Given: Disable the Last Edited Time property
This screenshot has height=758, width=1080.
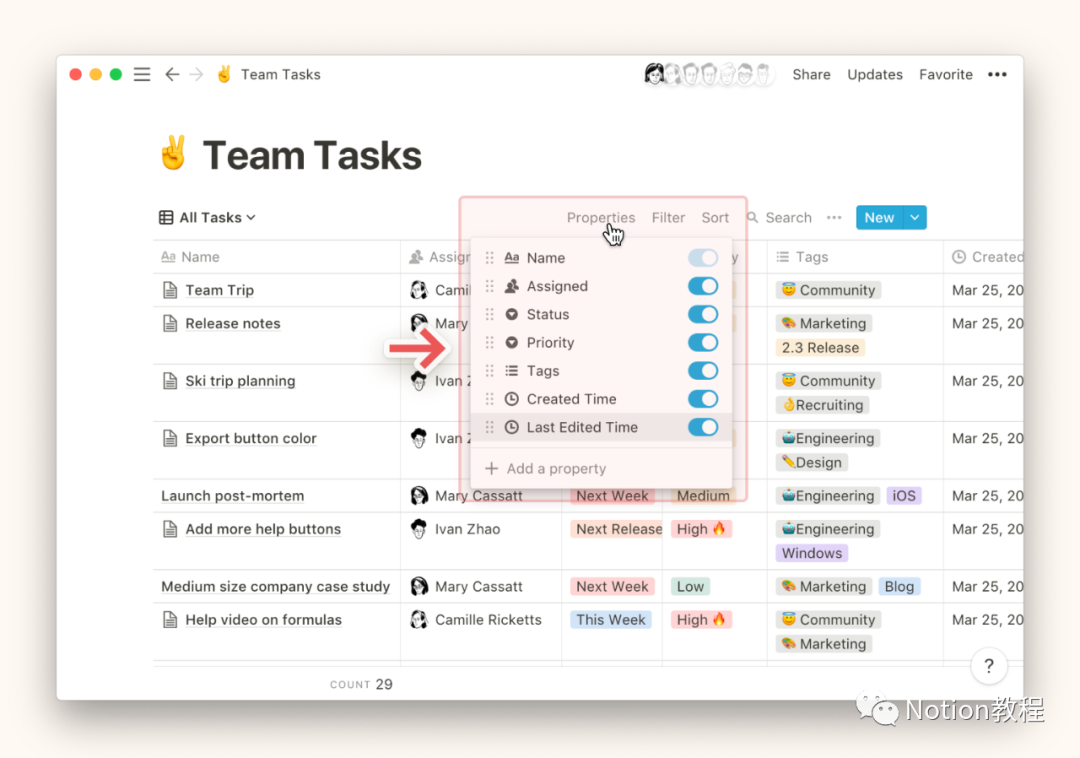Looking at the screenshot, I should point(703,427).
